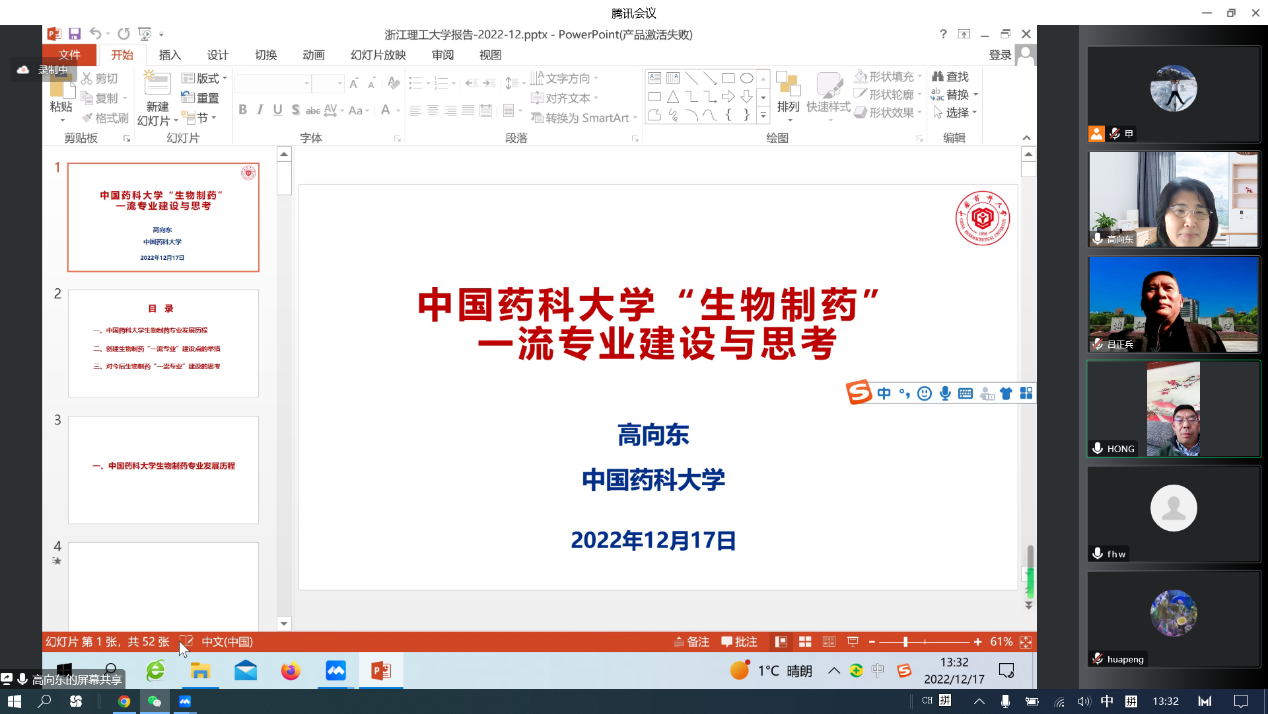1268x714 pixels.
Task: Click the Sogou input method logo
Action: [x=859, y=393]
